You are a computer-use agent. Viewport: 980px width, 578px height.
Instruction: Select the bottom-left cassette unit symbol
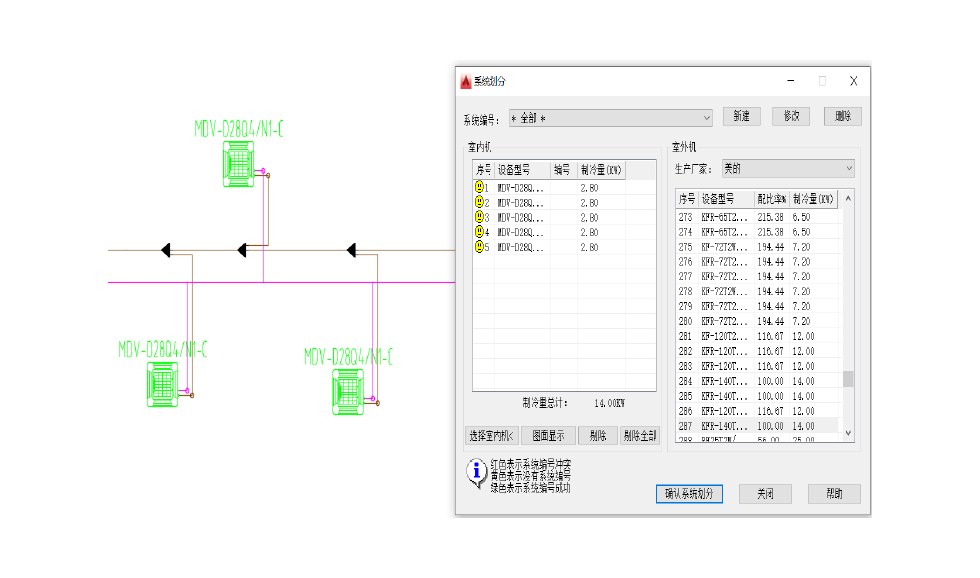point(163,383)
